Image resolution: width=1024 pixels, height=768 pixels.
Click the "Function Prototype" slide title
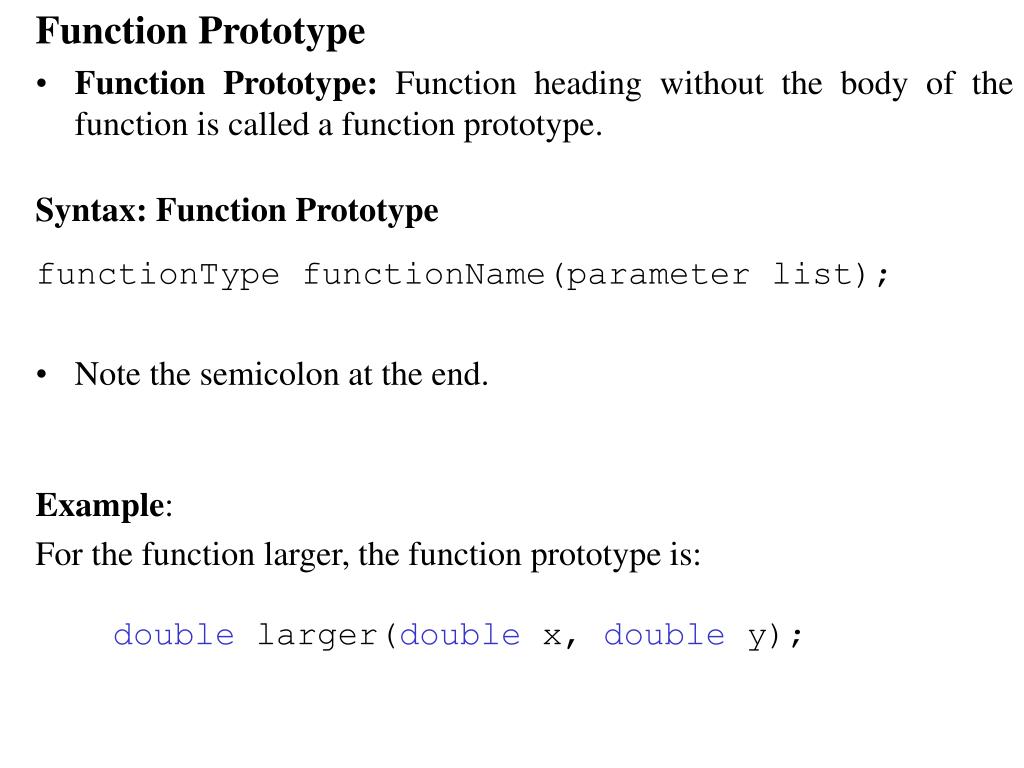pyautogui.click(x=200, y=31)
